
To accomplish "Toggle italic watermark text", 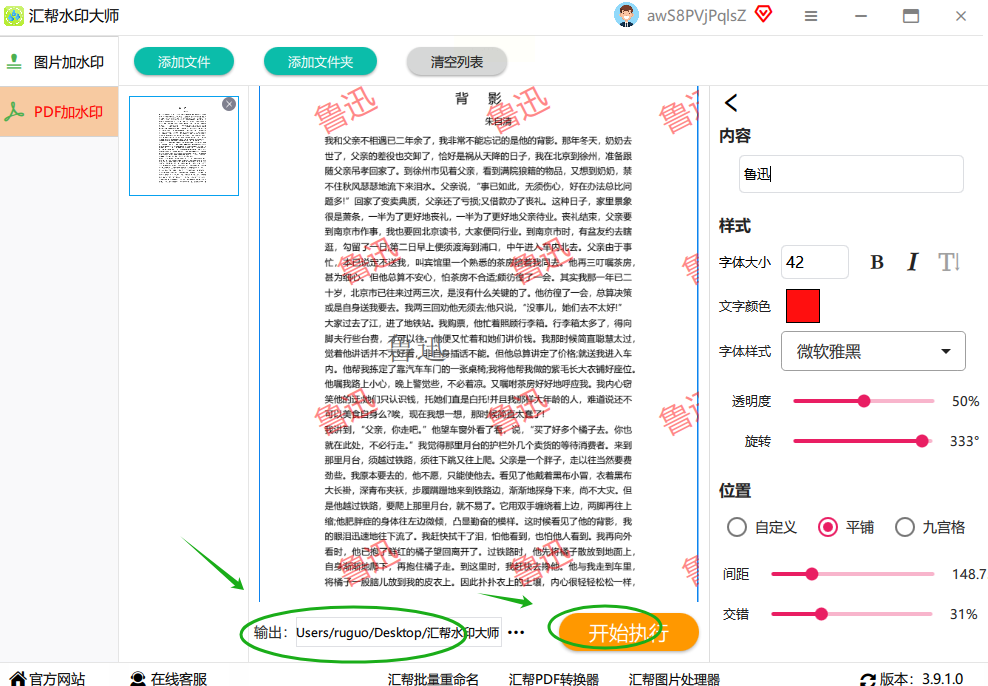I will pos(912,262).
